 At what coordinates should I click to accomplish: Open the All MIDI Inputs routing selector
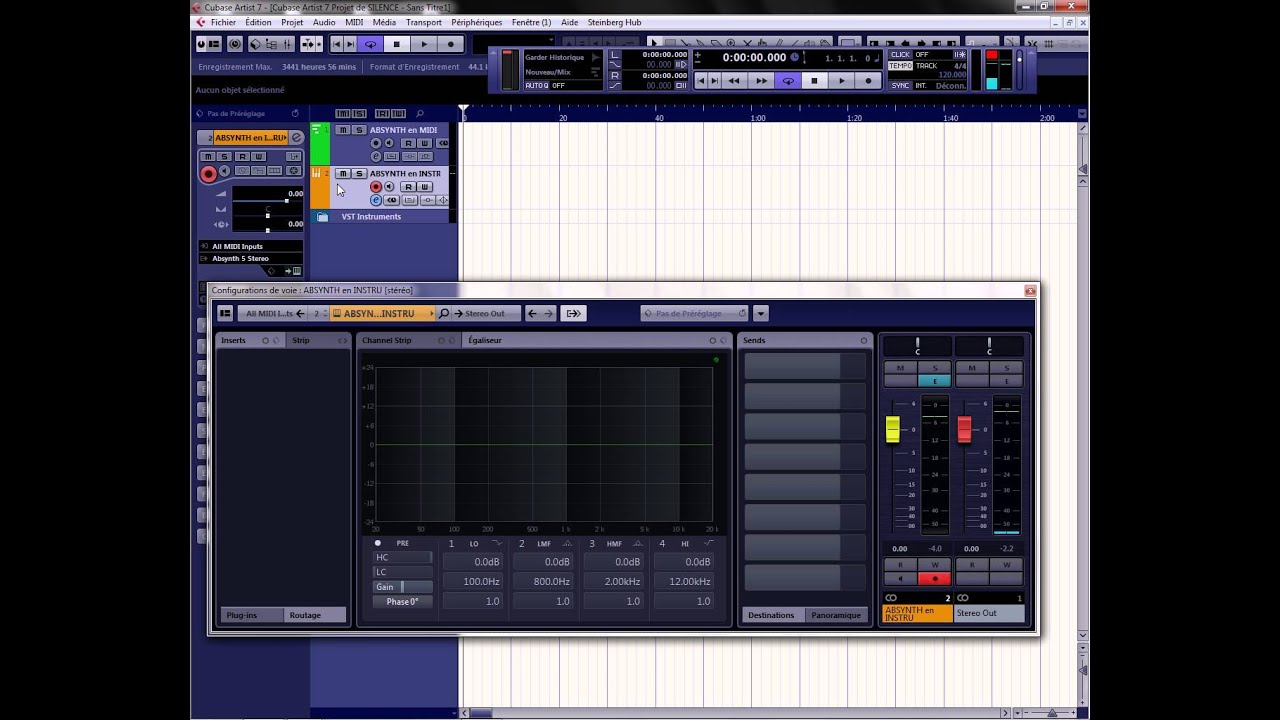250,246
